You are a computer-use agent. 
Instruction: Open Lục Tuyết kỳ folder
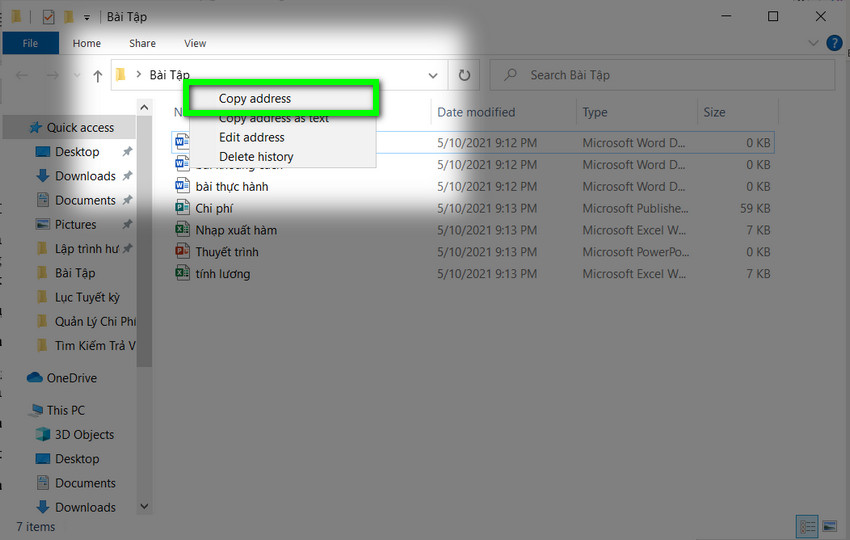click(87, 297)
